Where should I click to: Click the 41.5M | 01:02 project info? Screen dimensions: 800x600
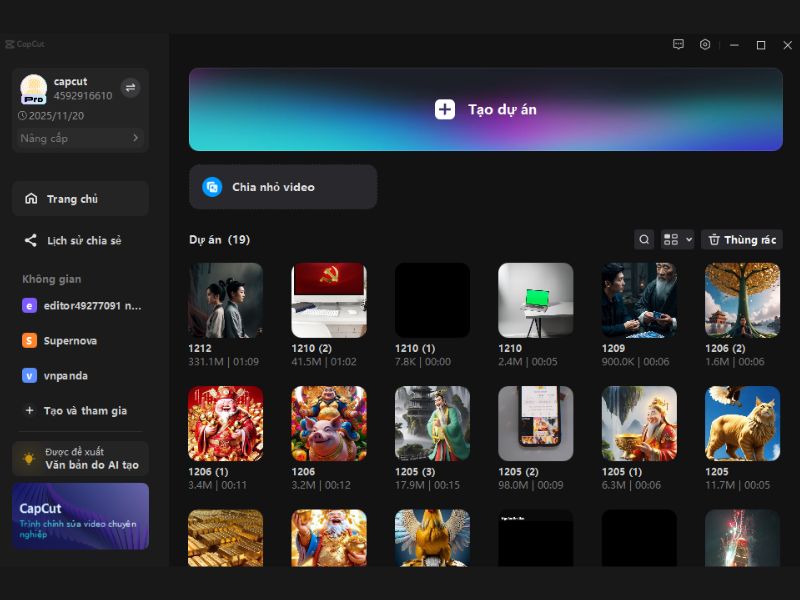(324, 362)
